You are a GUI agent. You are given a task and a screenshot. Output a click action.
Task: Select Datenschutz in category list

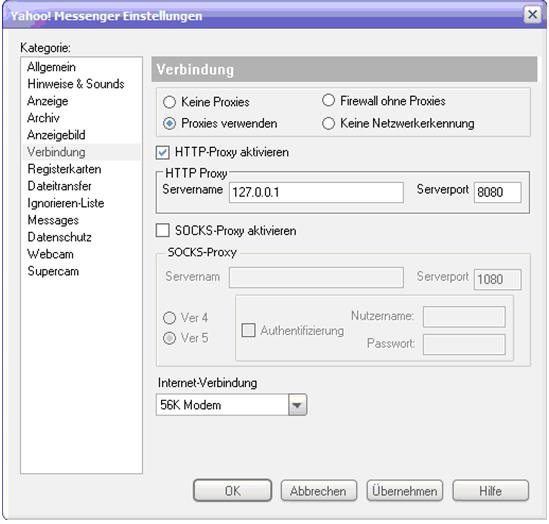point(59,237)
